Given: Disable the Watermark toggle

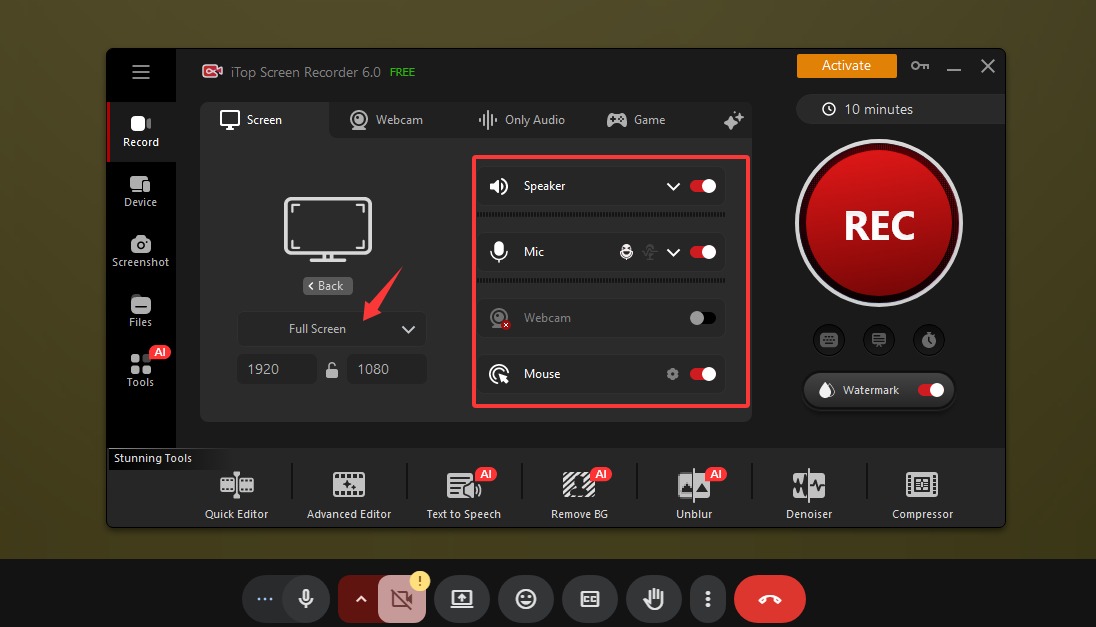Looking at the screenshot, I should [x=930, y=390].
